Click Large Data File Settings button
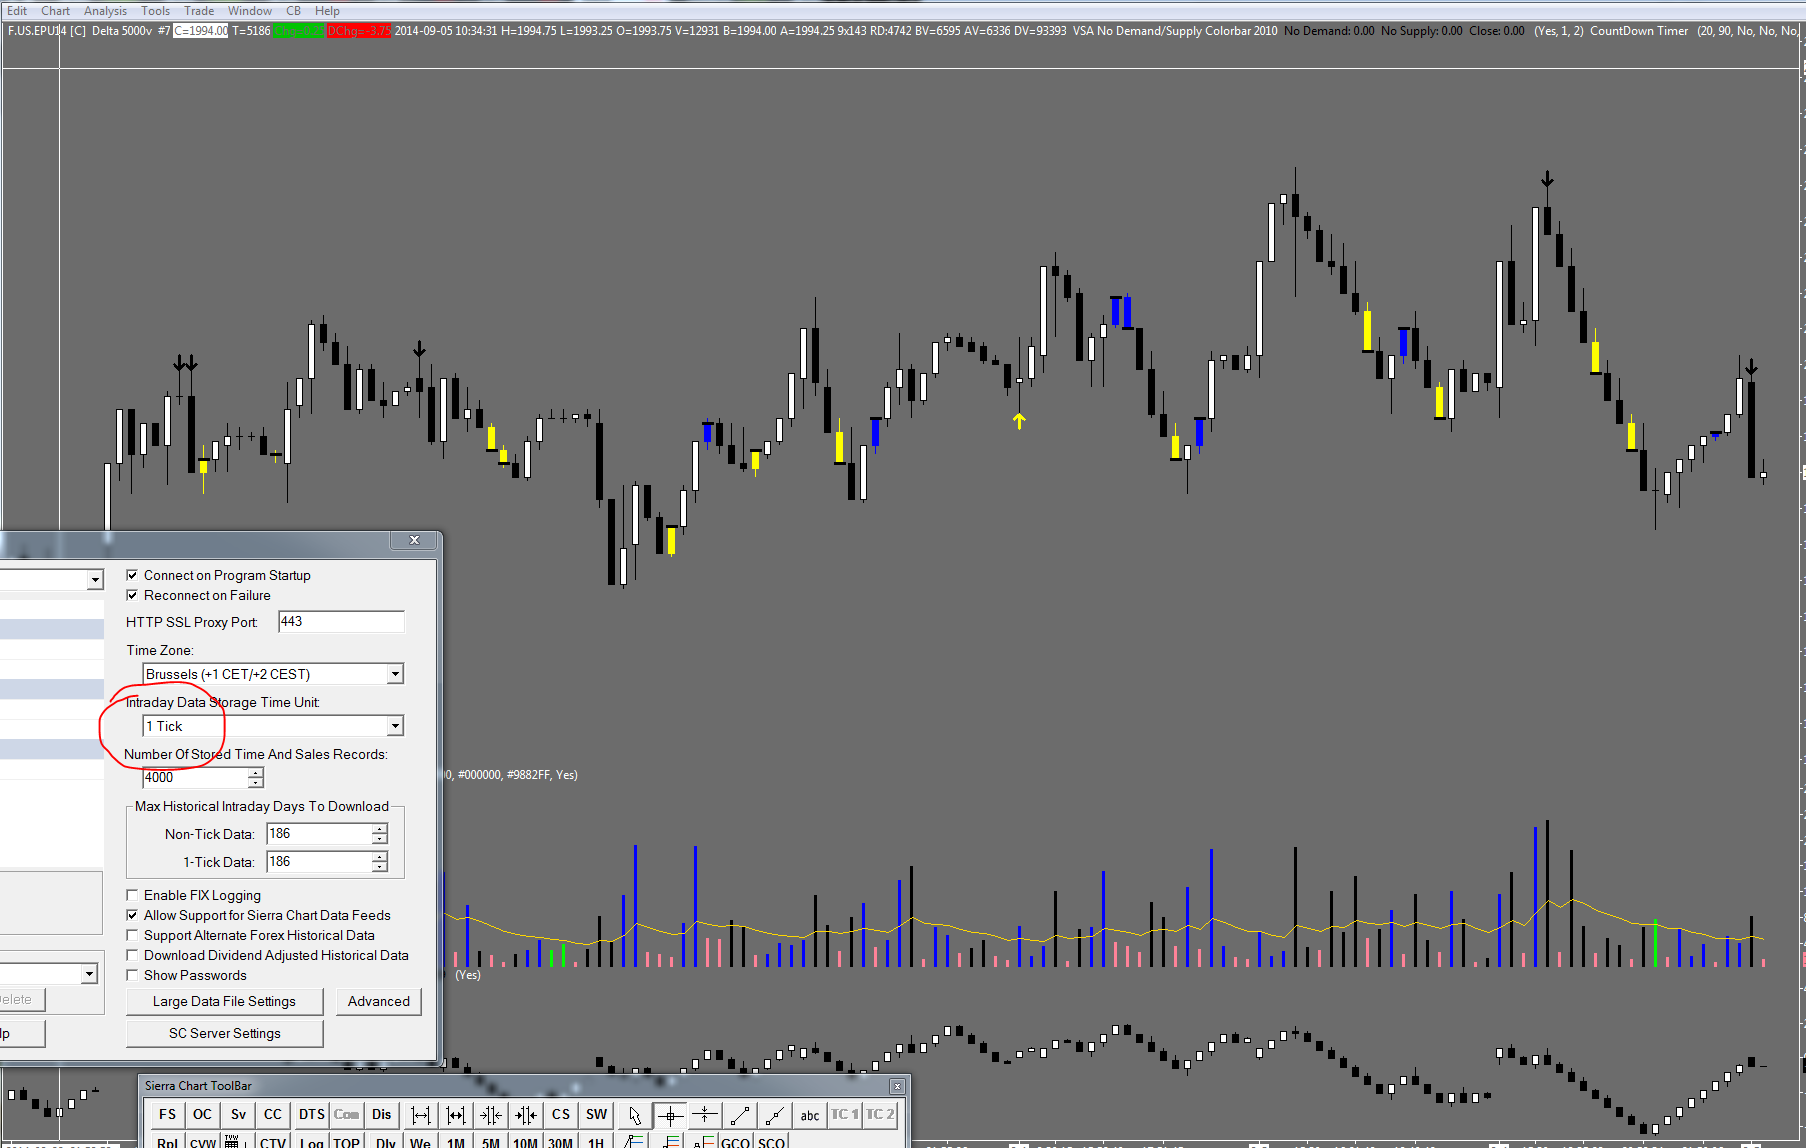Image resolution: width=1806 pixels, height=1148 pixels. [x=225, y=1001]
